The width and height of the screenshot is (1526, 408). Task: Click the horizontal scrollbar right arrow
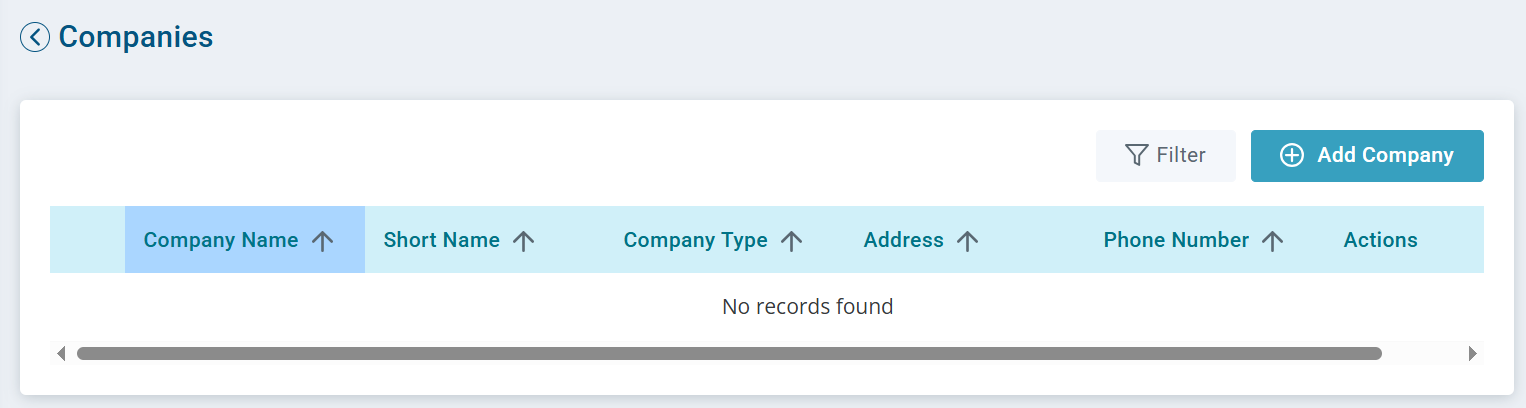tap(1472, 353)
